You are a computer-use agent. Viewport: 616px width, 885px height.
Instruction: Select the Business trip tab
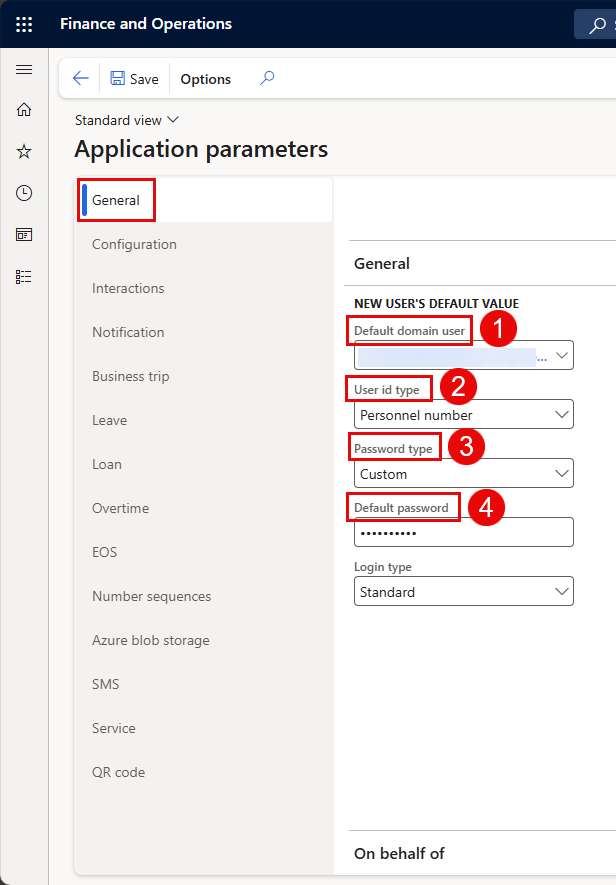131,376
